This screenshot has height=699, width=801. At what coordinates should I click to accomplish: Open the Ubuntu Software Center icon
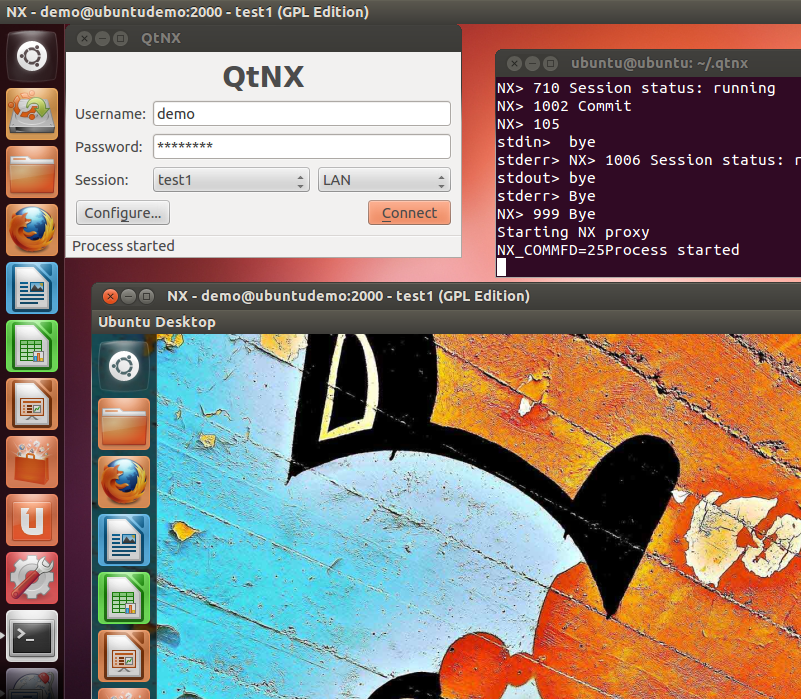[x=31, y=461]
